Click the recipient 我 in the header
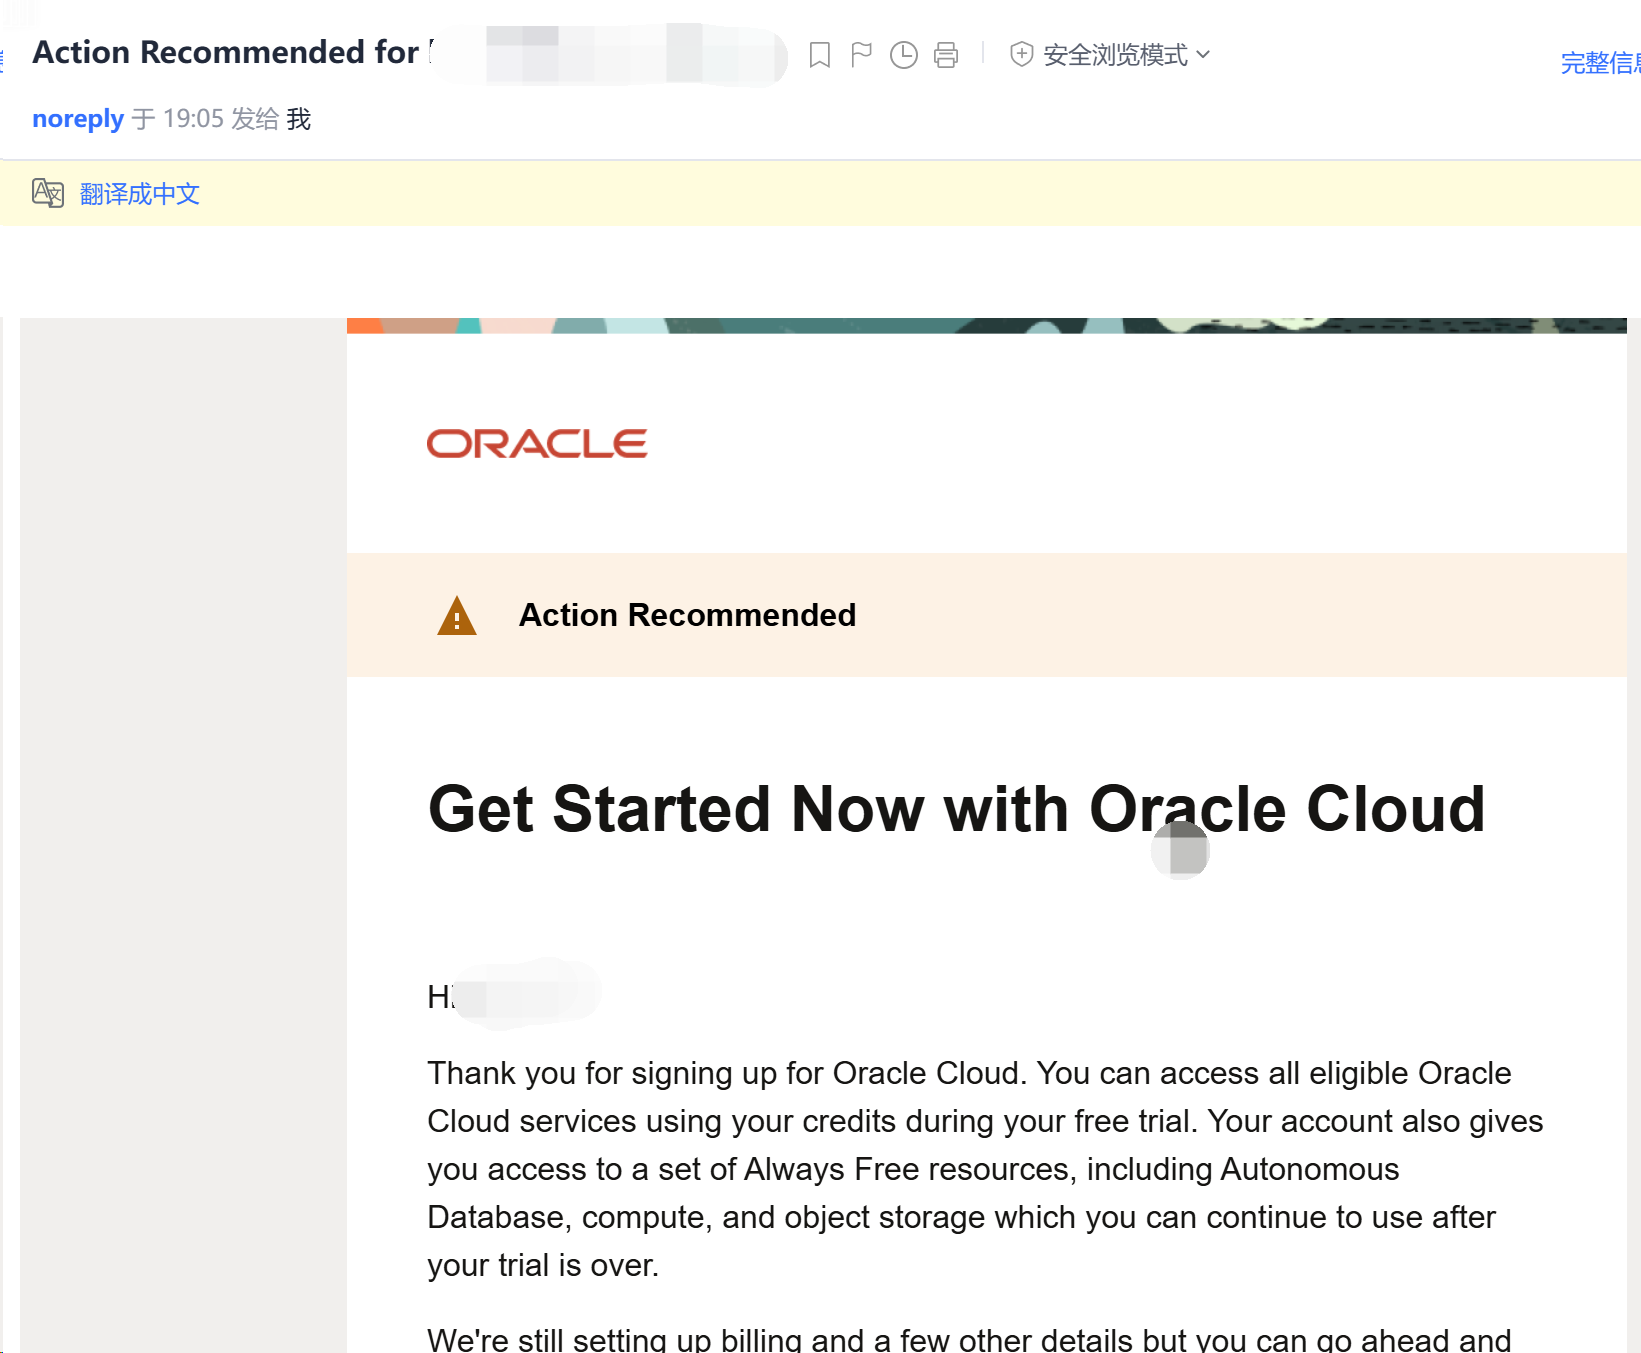The height and width of the screenshot is (1353, 1641). pyautogui.click(x=299, y=119)
